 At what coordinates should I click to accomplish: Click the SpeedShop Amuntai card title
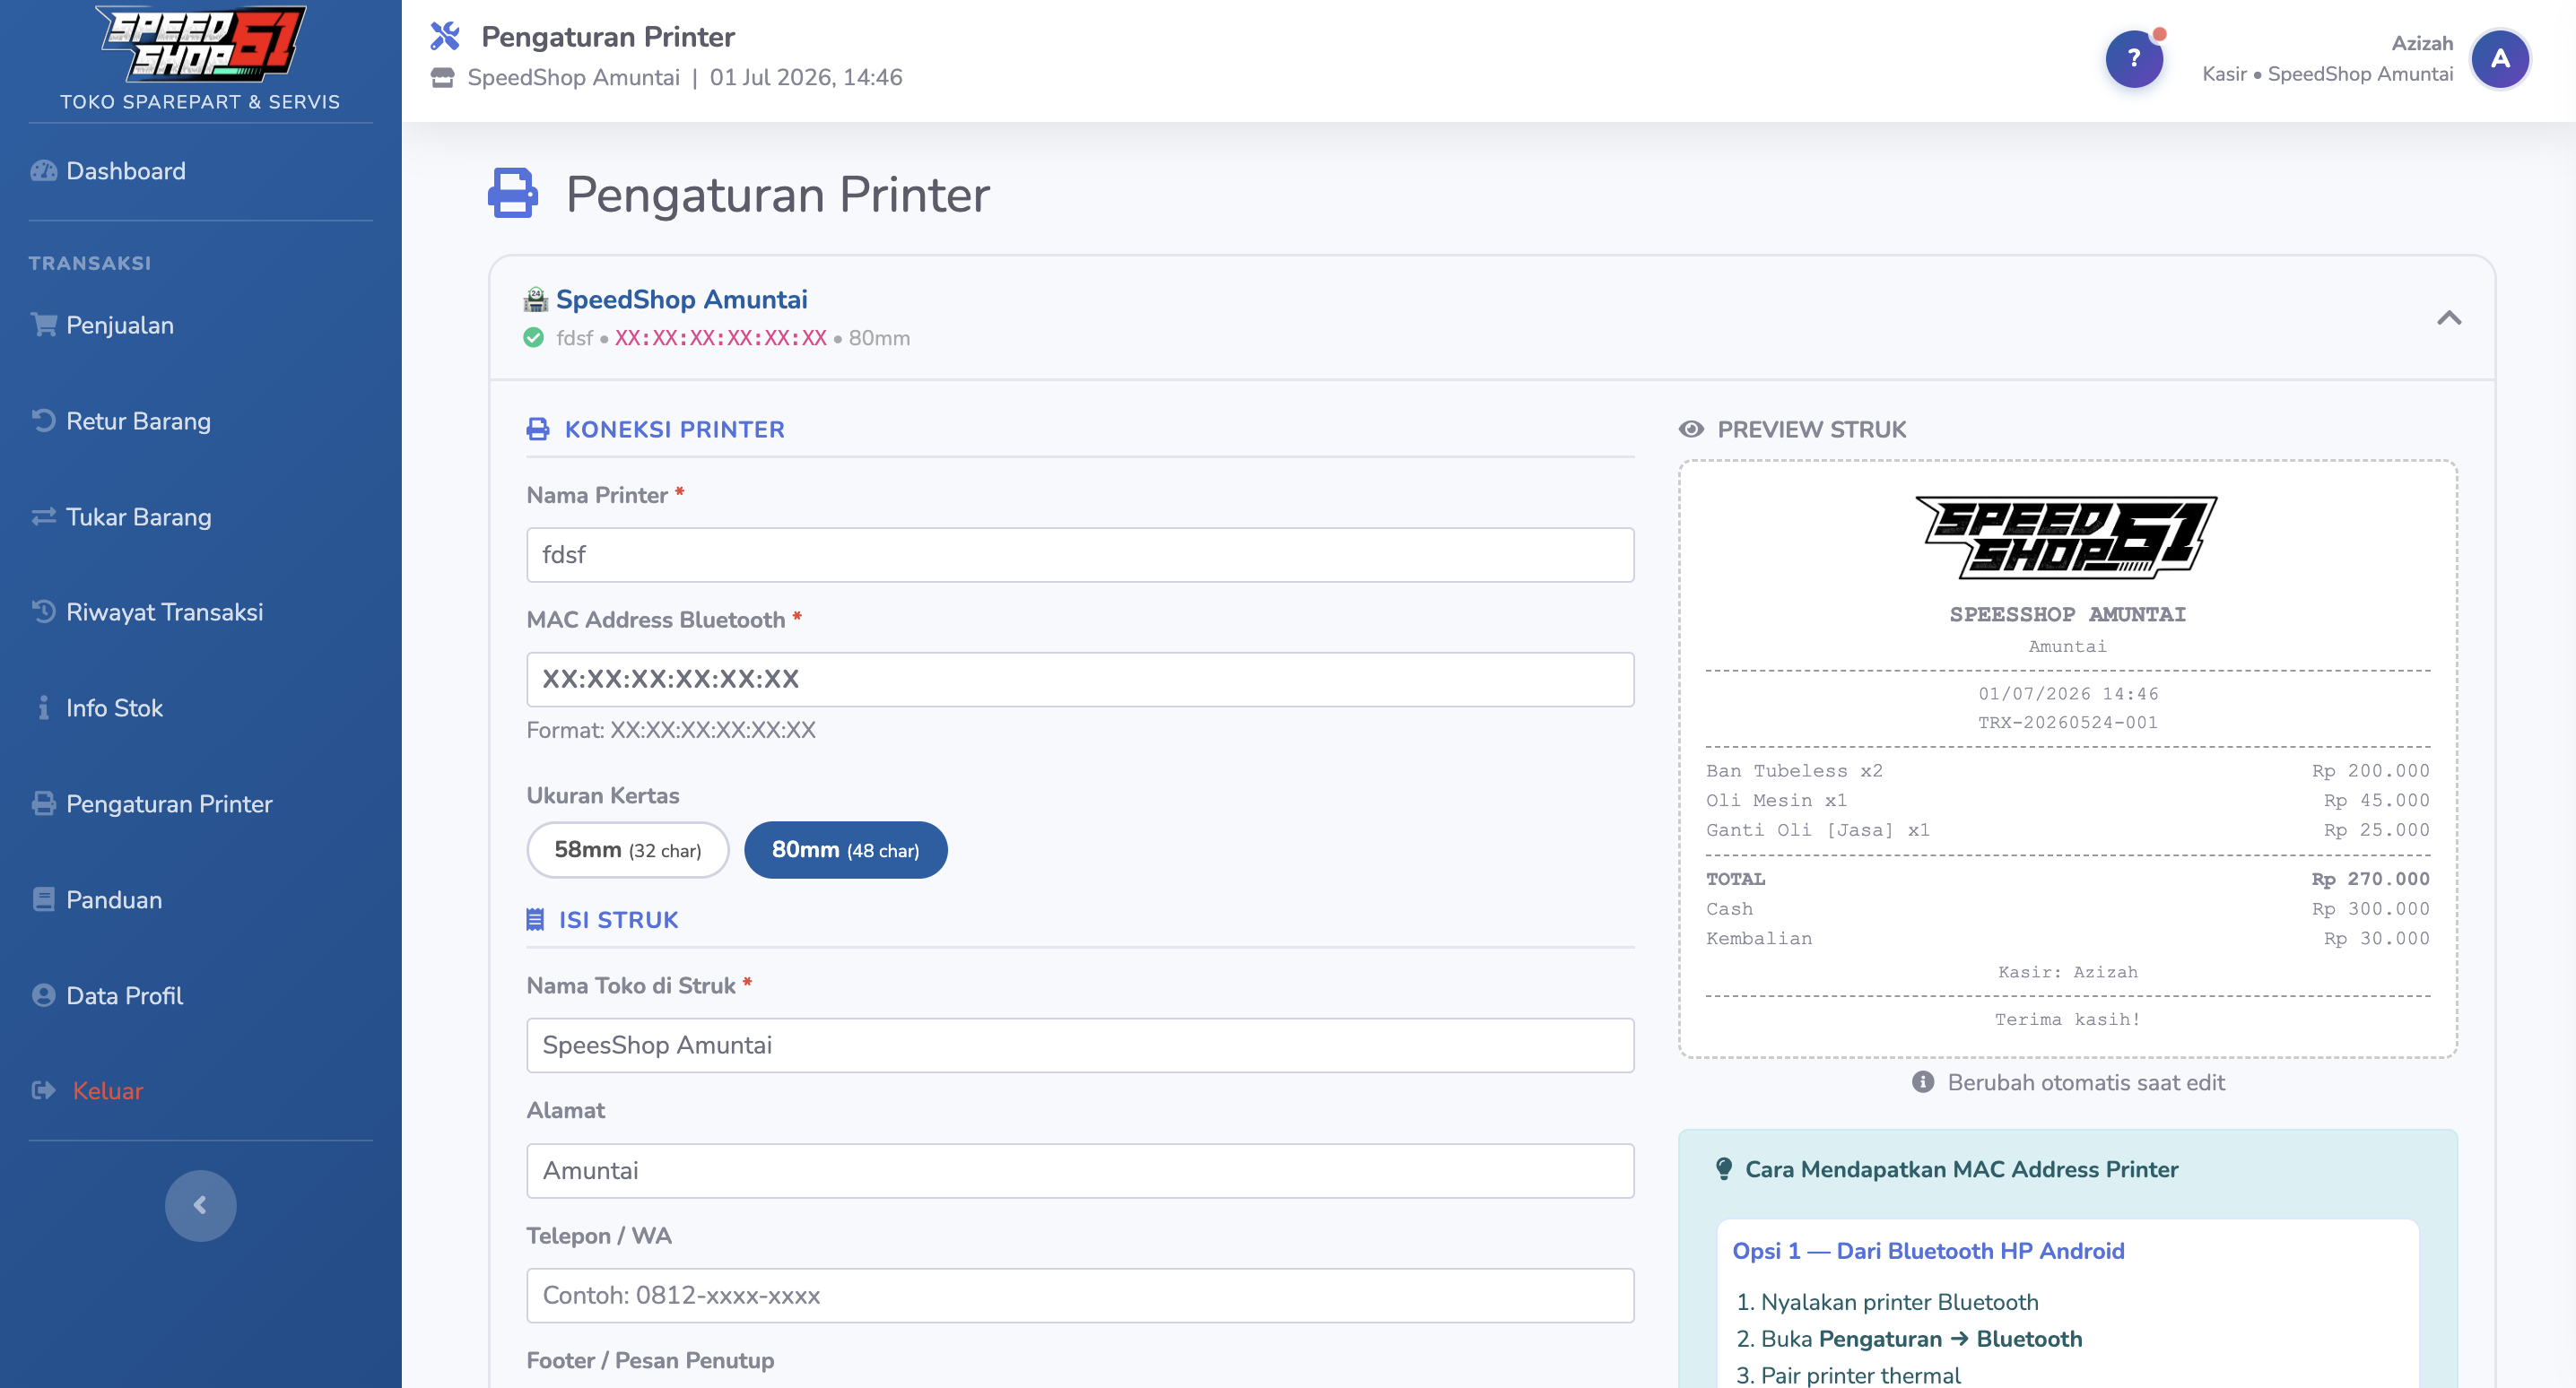[681, 299]
